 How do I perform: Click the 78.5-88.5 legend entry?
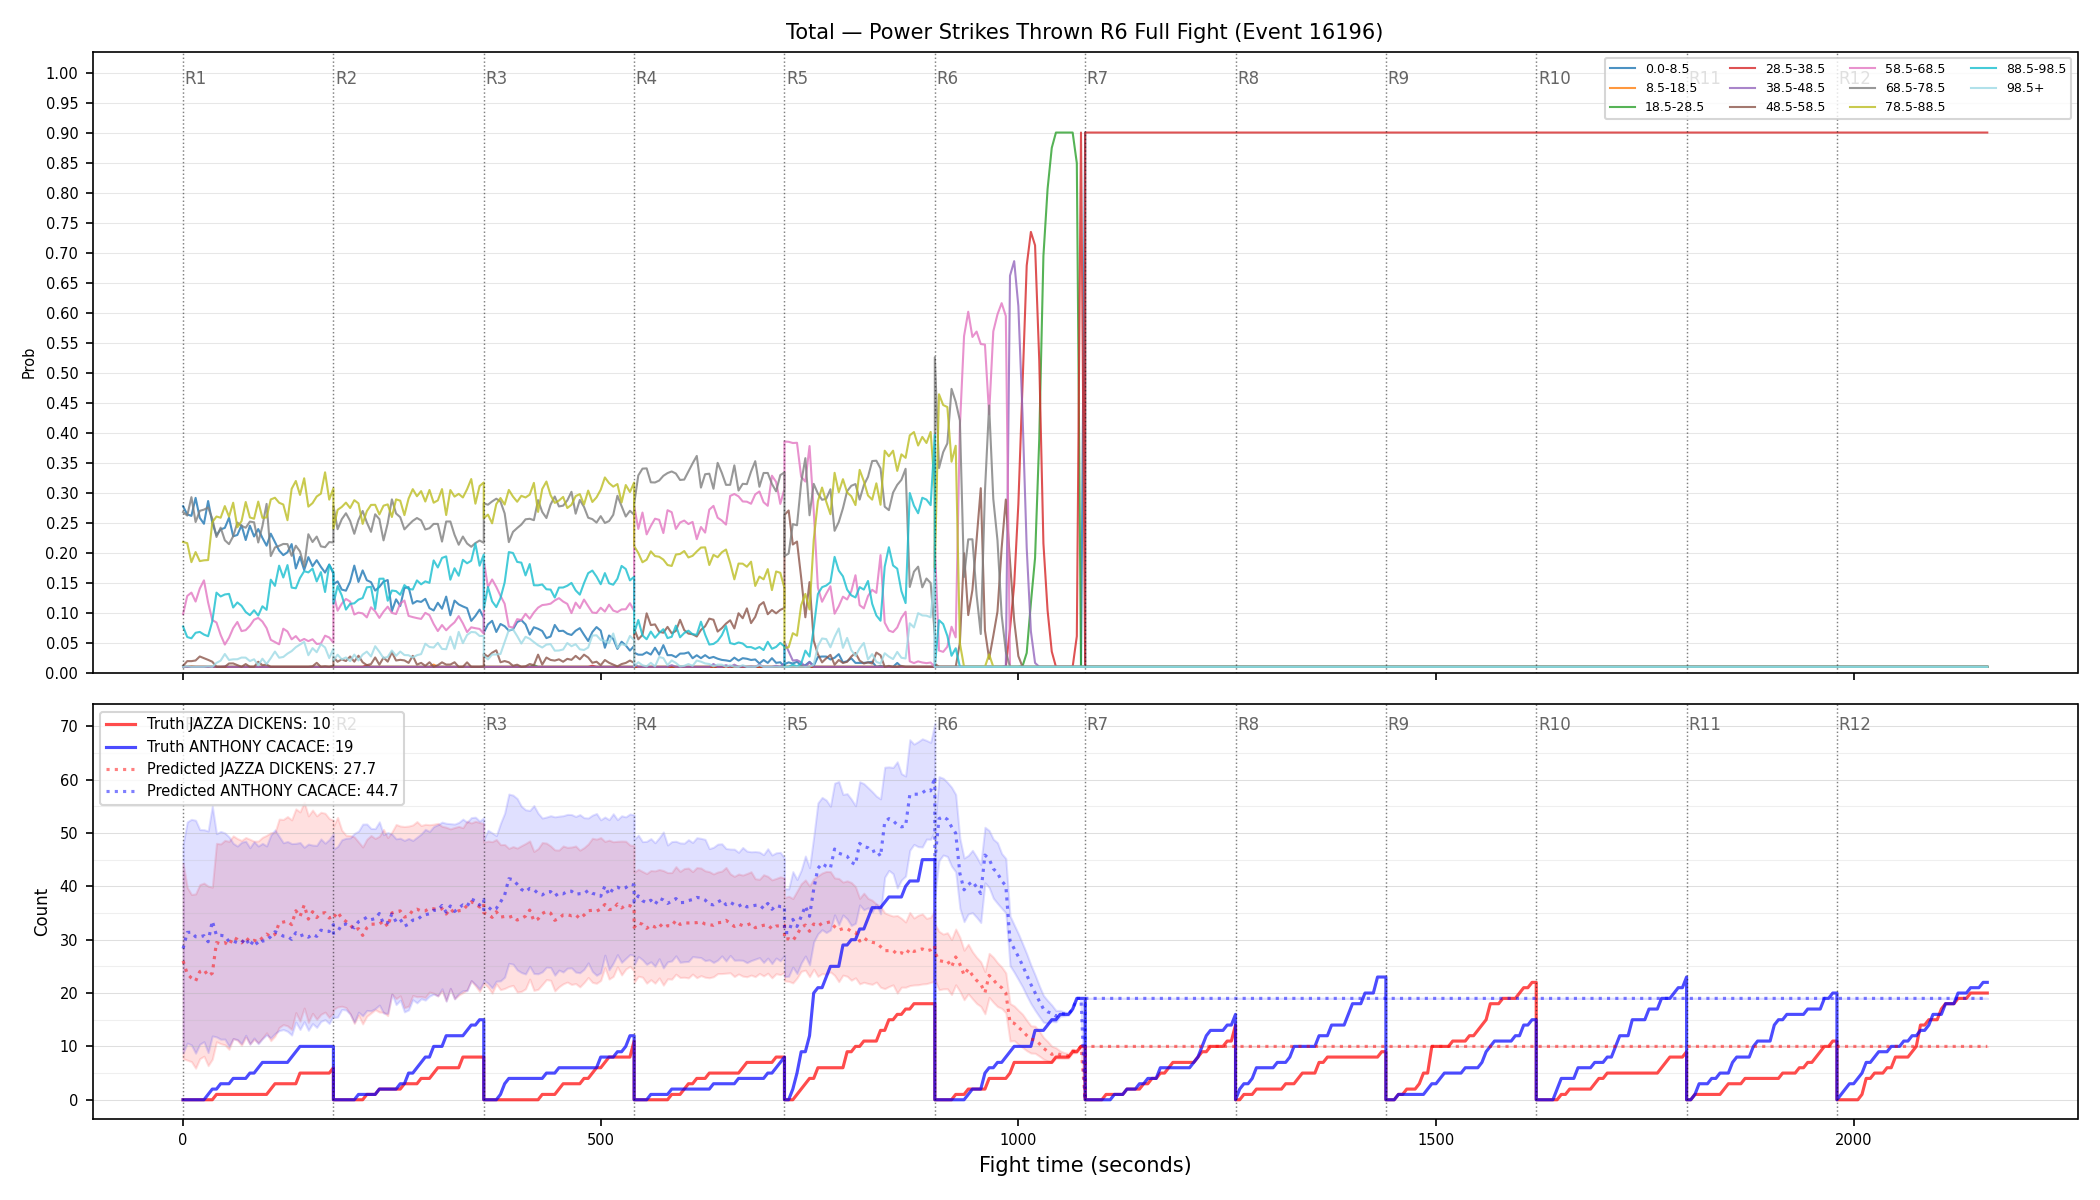1896,107
